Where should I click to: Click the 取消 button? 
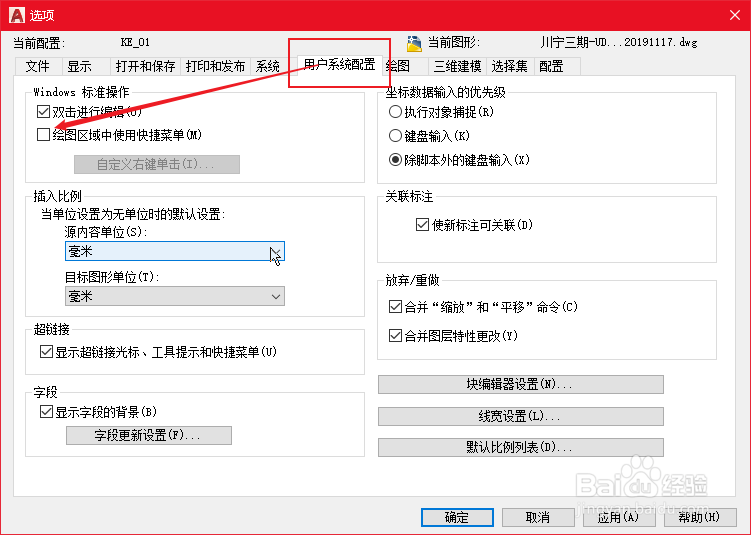(x=538, y=517)
